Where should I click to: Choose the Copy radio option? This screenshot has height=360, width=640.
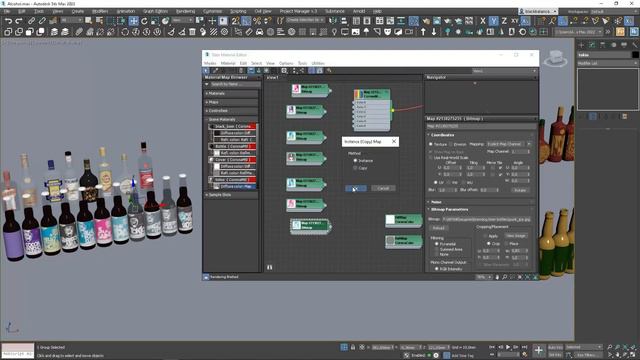coord(355,168)
